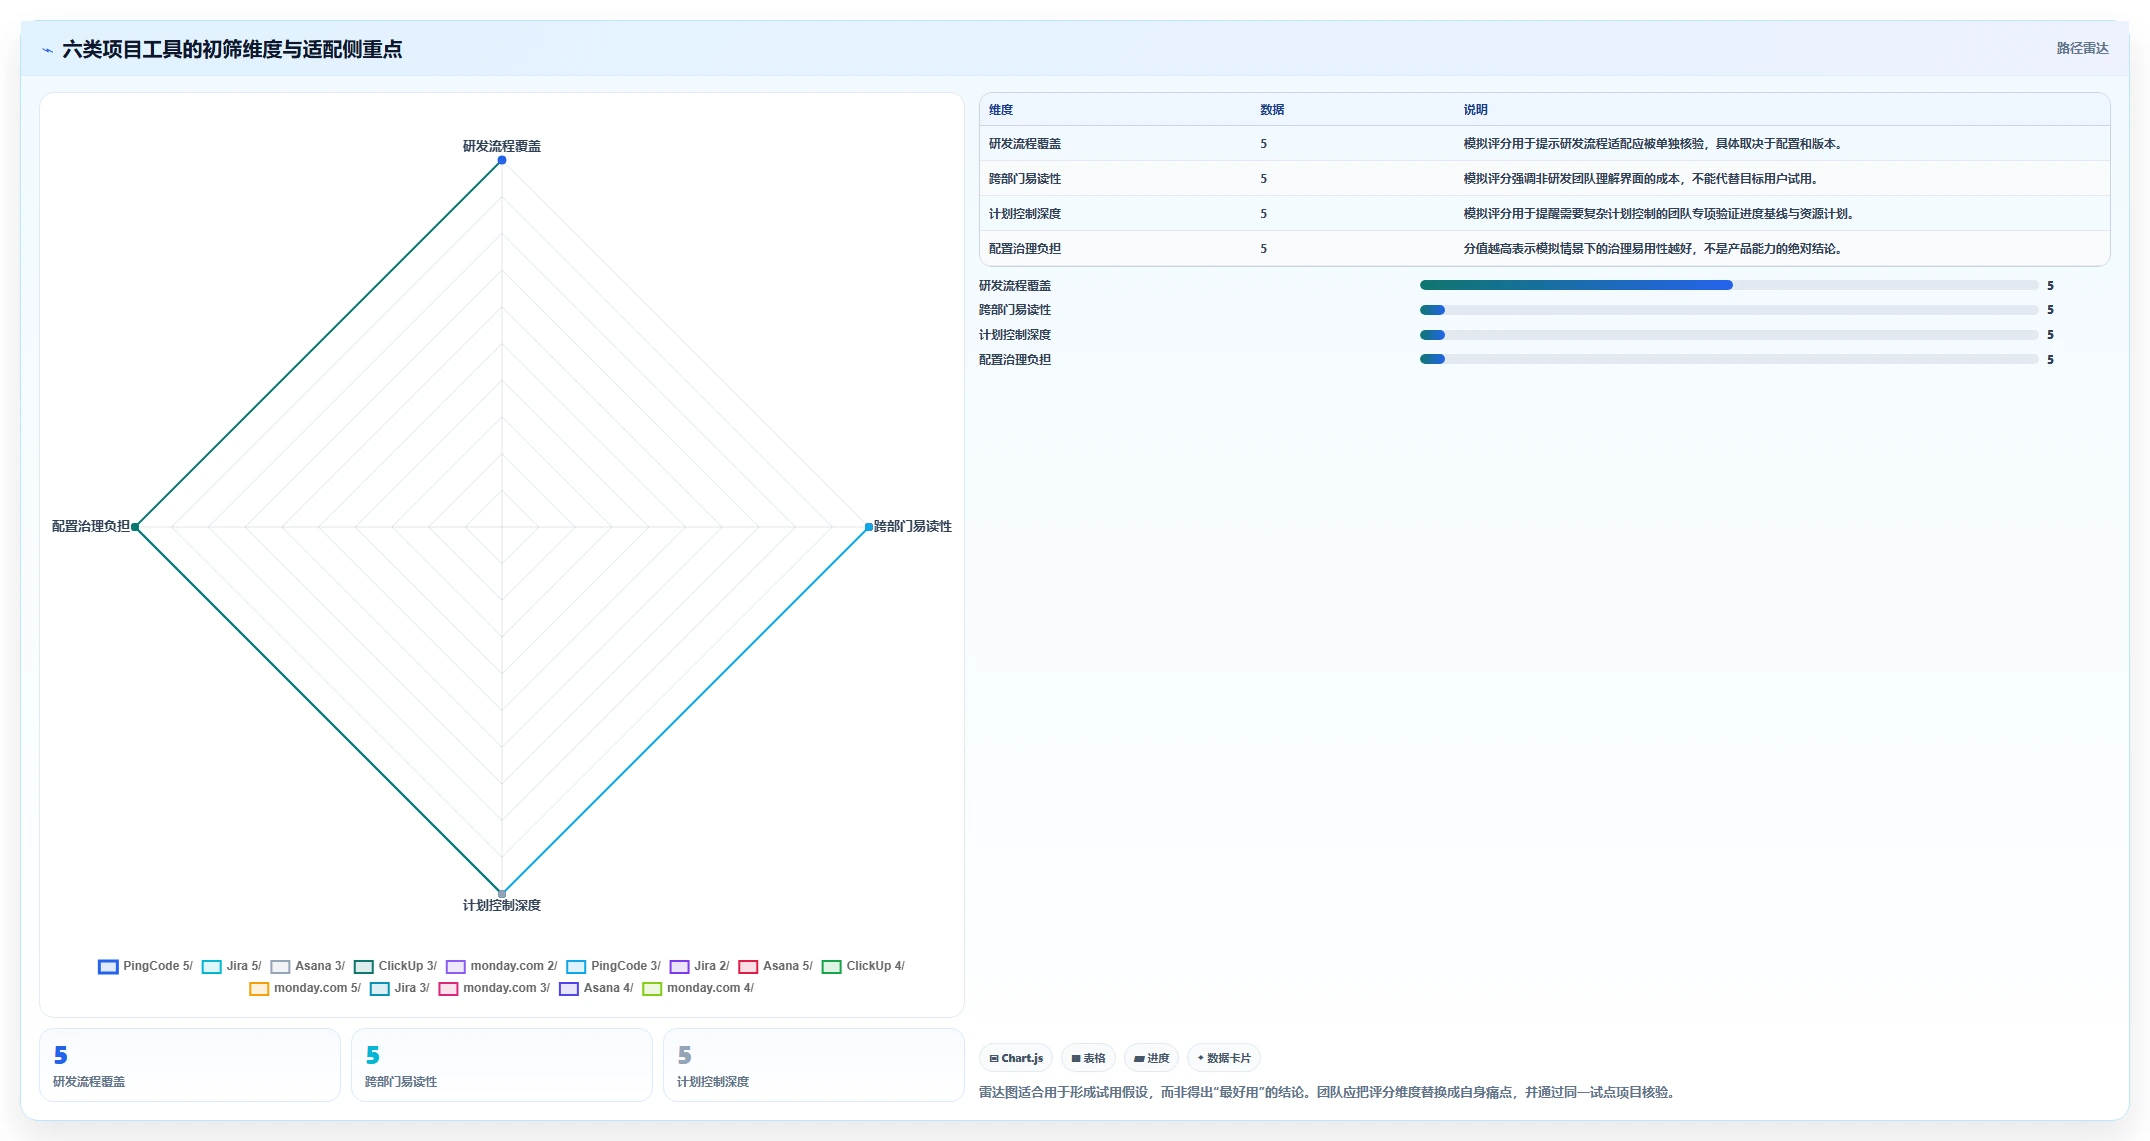Click the 配置治理负担 label beside its progress bar
The height and width of the screenshot is (1141, 2150).
coord(1015,360)
